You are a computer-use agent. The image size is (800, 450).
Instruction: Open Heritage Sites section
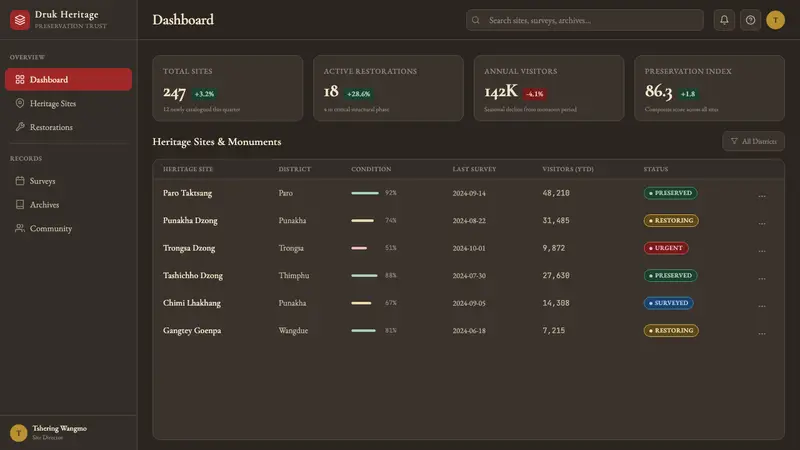pyautogui.click(x=68, y=103)
